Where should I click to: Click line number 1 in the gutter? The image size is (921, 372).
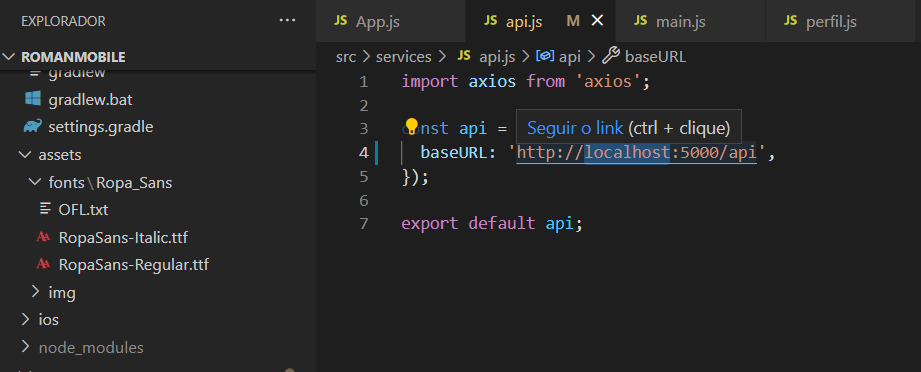[x=364, y=82]
